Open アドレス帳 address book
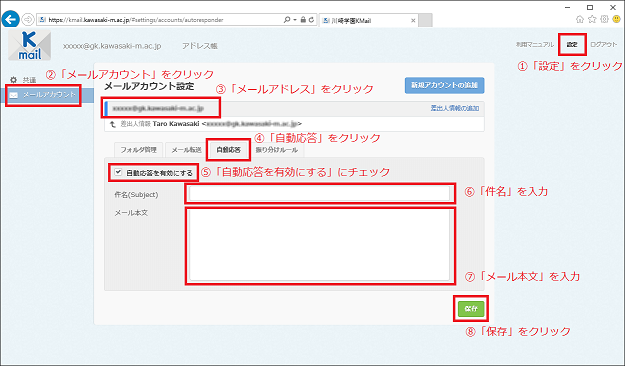 (x=200, y=46)
